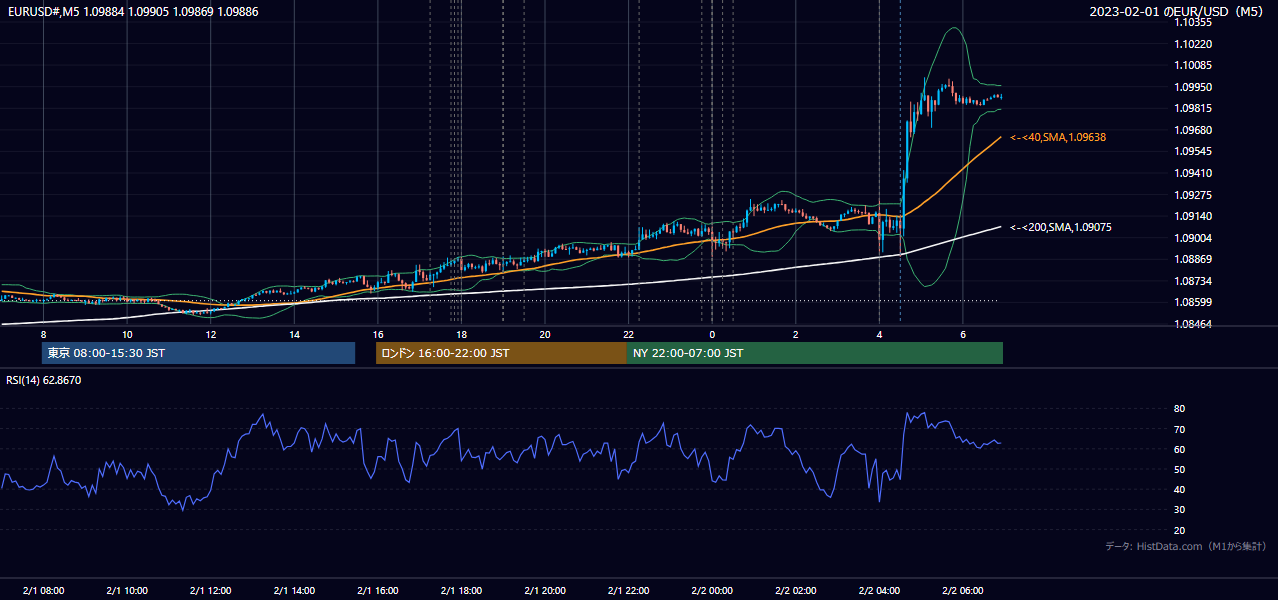1278x600 pixels.
Task: Click RSI scale value 60
Action: coord(1179,449)
